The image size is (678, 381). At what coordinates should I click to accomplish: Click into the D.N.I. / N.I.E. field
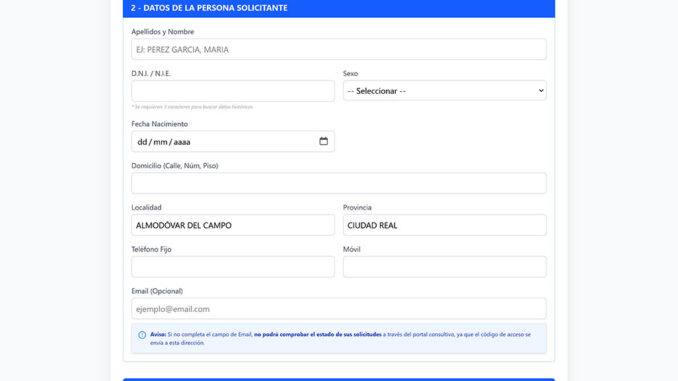(x=233, y=91)
